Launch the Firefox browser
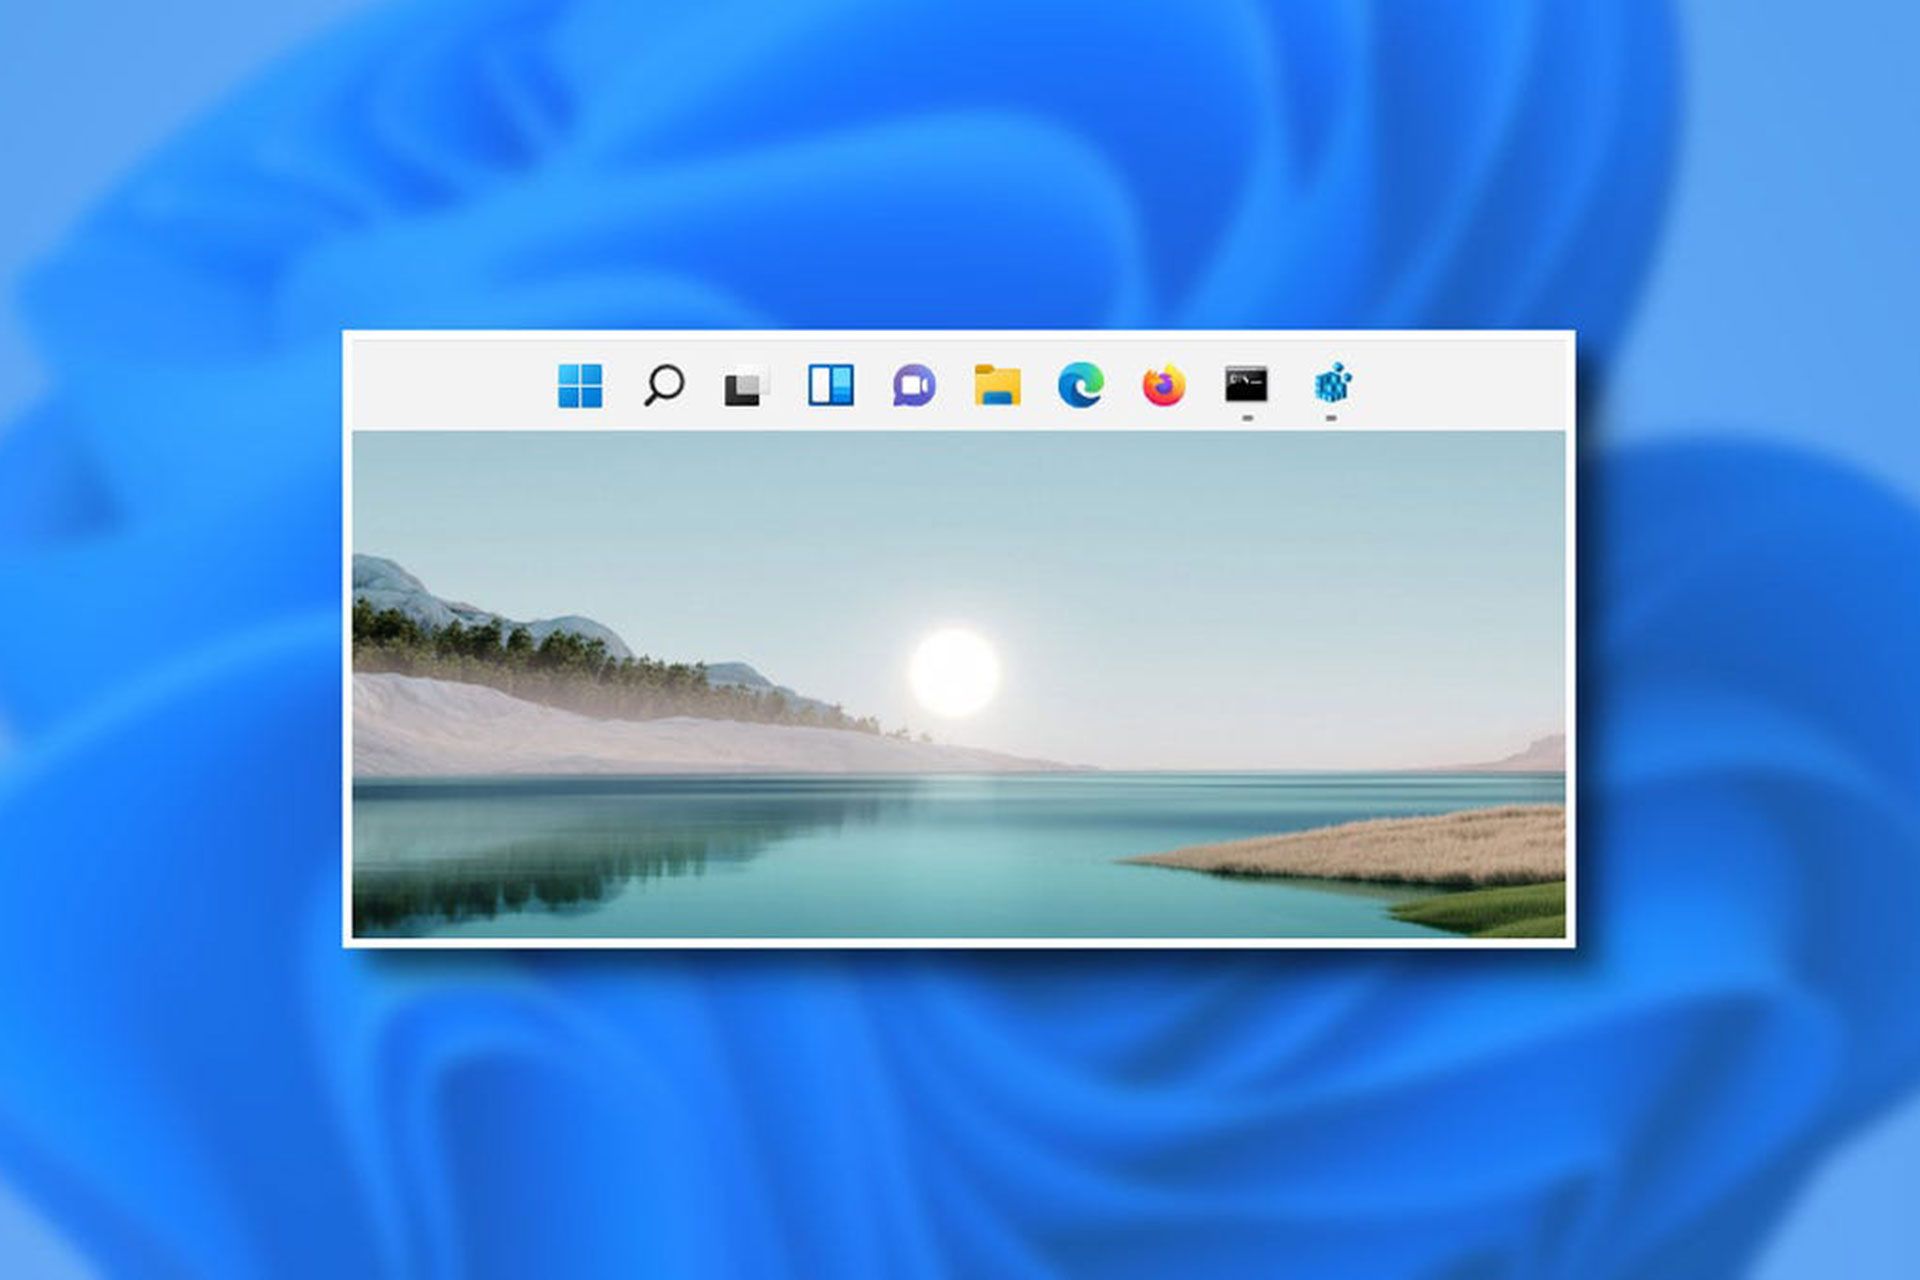Viewport: 1920px width, 1280px height. [x=1164, y=385]
